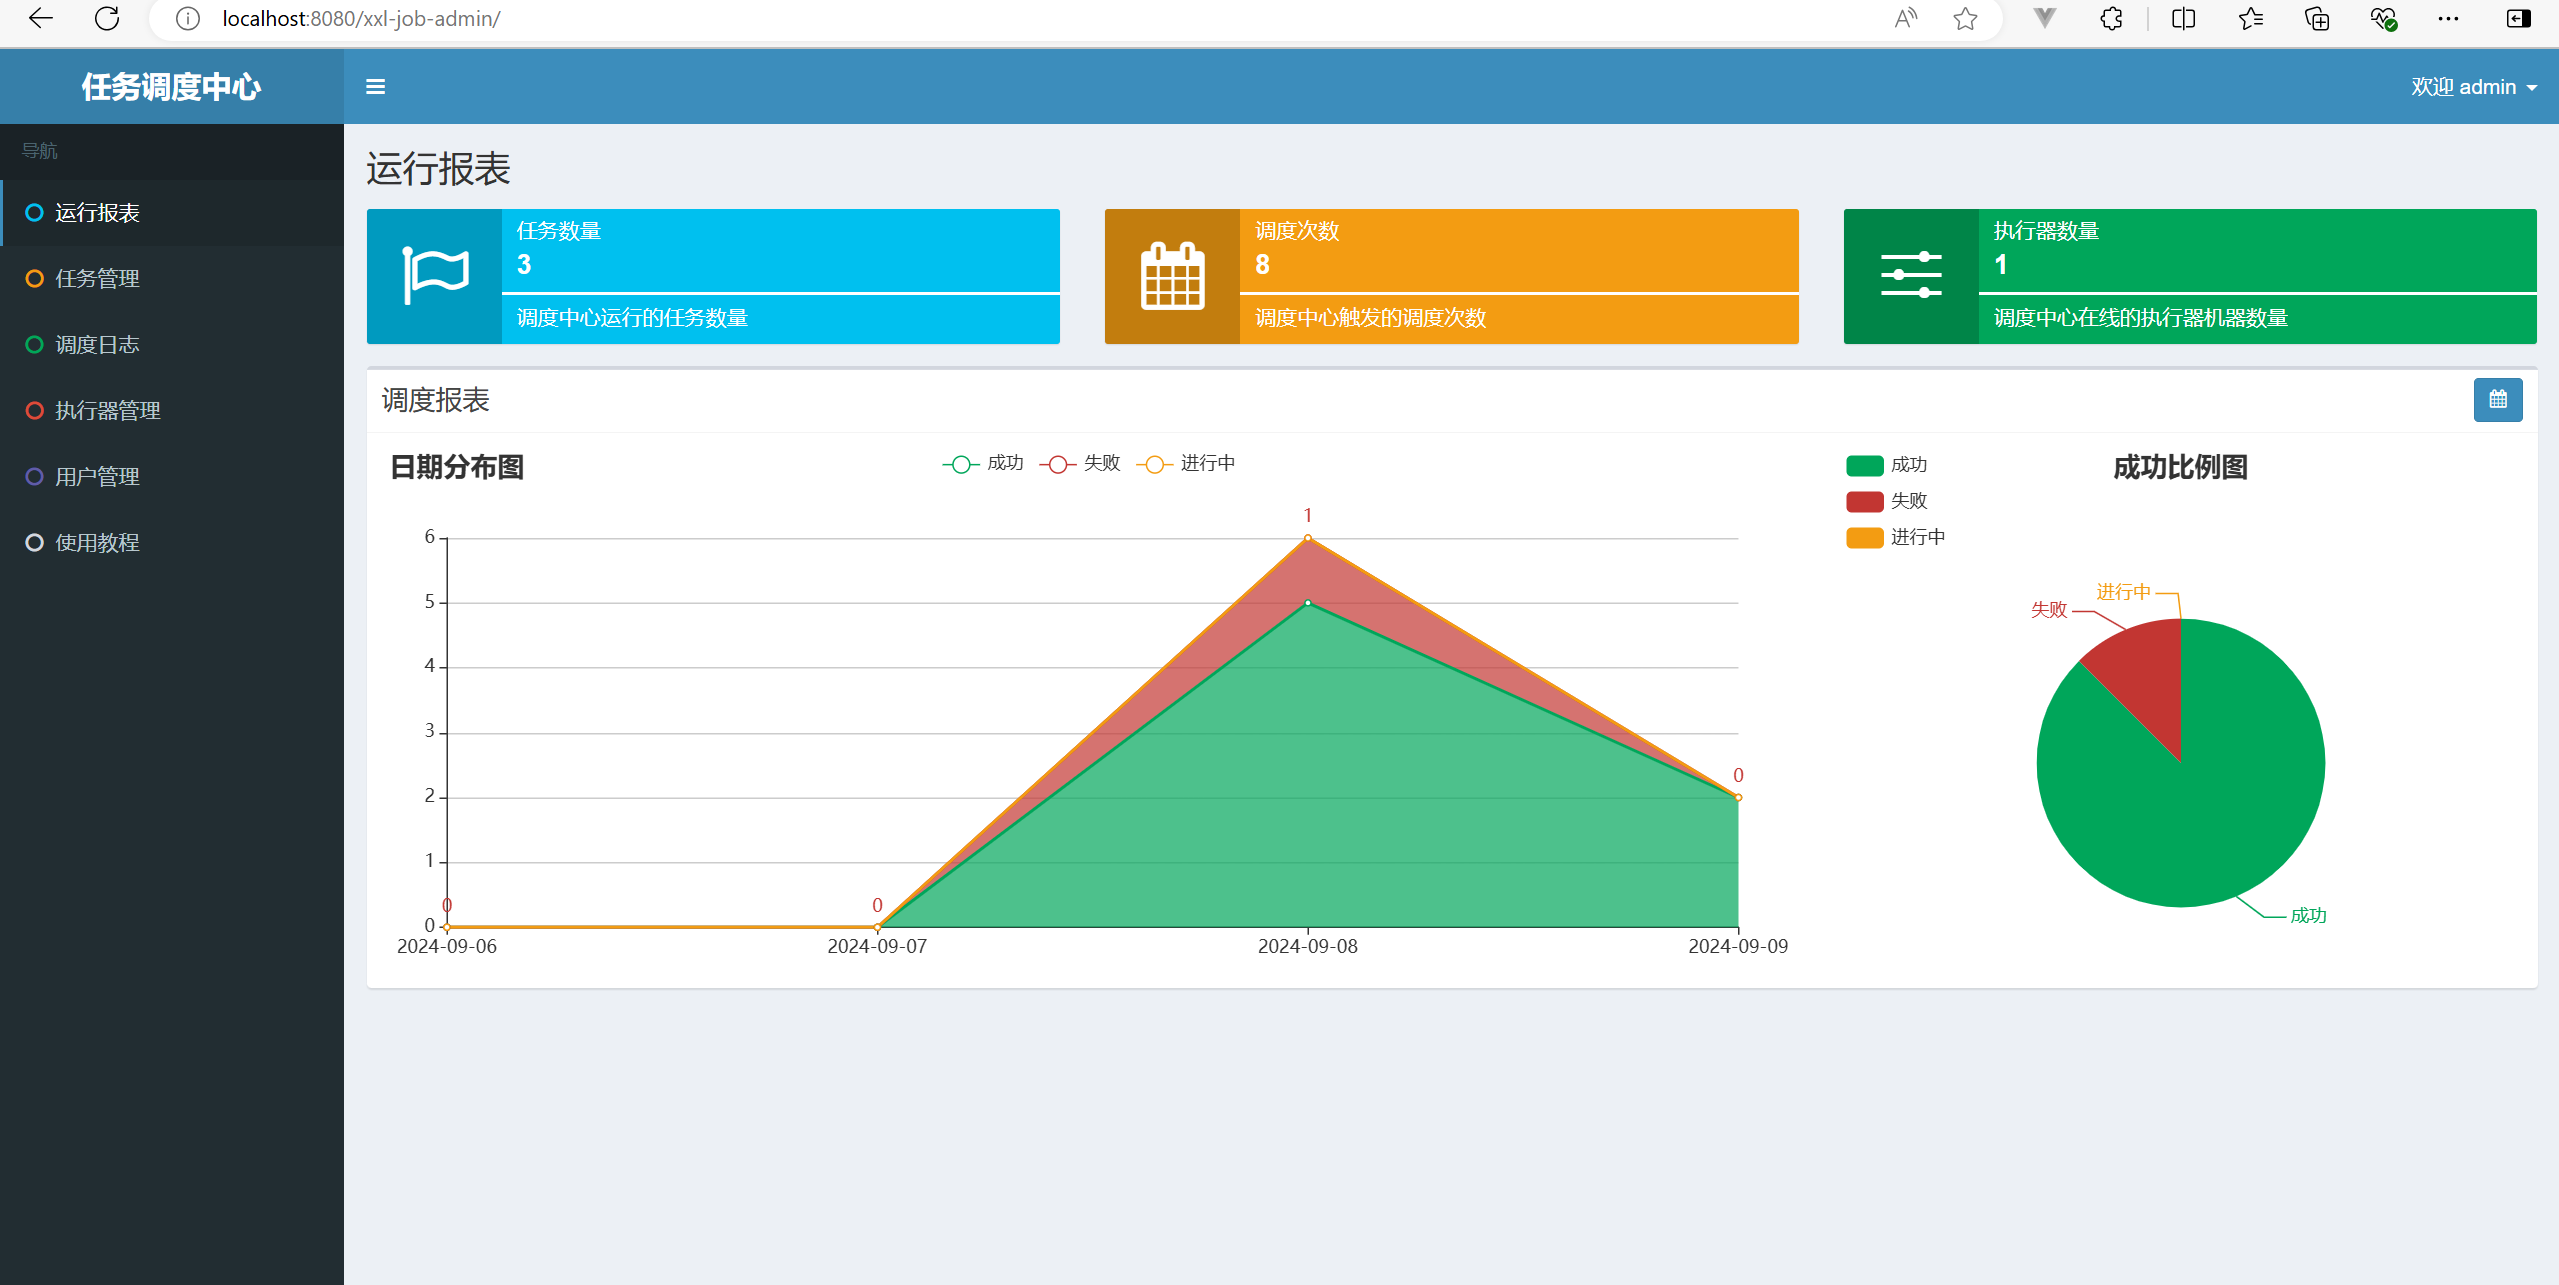Open browser settings and more menu
This screenshot has width=2559, height=1285.
(x=2448, y=18)
